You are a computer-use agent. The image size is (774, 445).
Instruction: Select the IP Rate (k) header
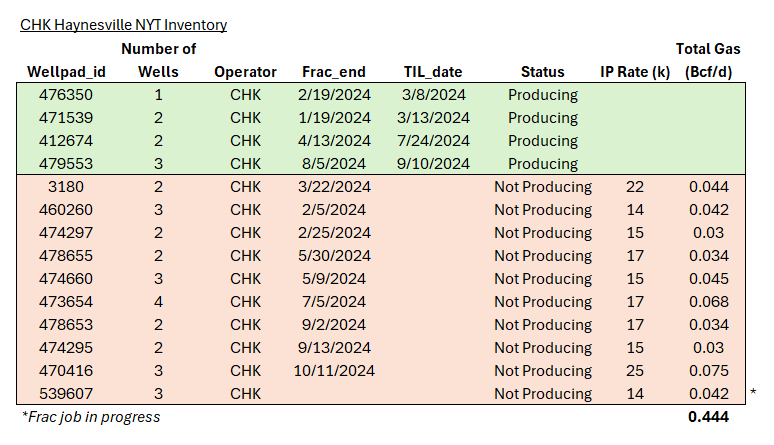tap(635, 72)
